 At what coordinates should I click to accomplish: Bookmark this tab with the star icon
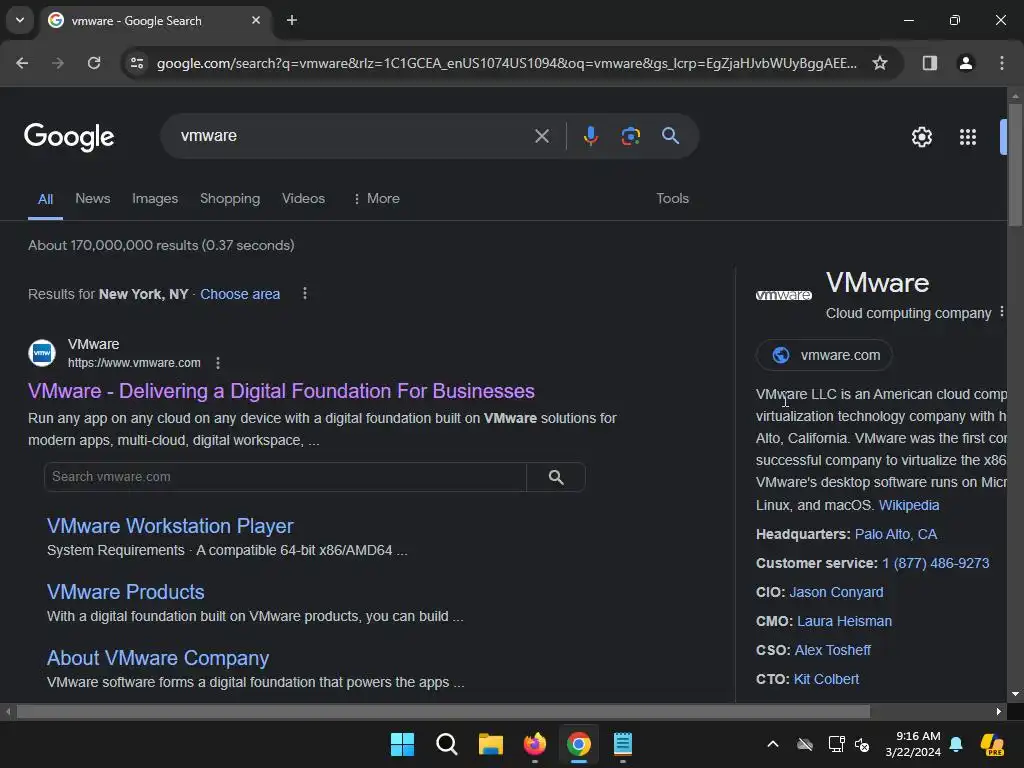(880, 63)
